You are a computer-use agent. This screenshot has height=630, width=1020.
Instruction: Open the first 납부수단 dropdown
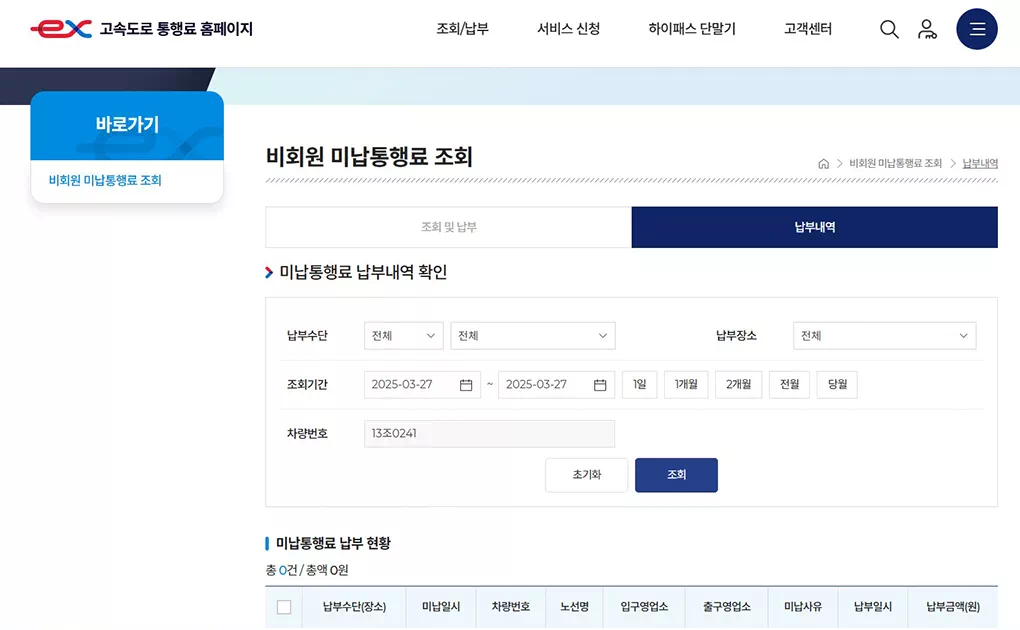(x=402, y=336)
